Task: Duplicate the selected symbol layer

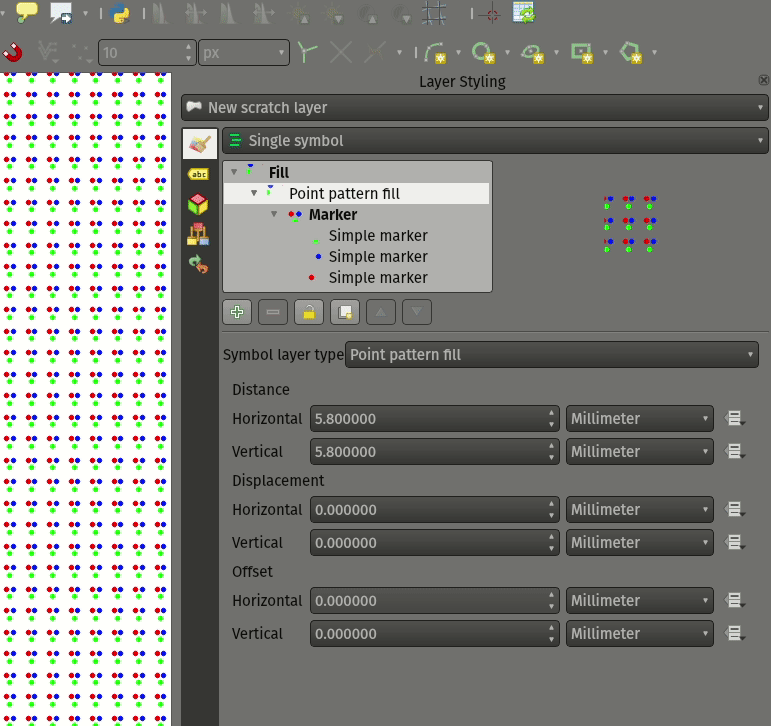Action: coord(344,312)
